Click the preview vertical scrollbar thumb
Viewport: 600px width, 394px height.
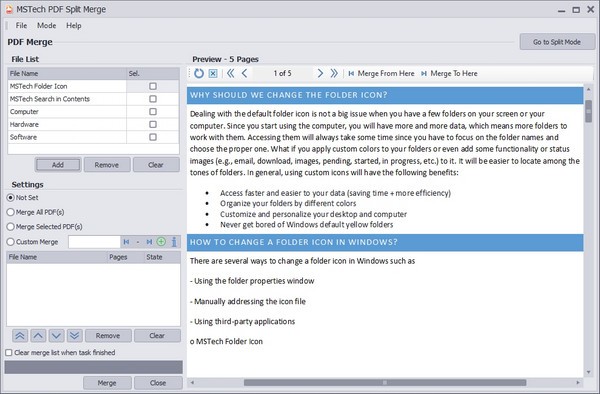[x=589, y=111]
